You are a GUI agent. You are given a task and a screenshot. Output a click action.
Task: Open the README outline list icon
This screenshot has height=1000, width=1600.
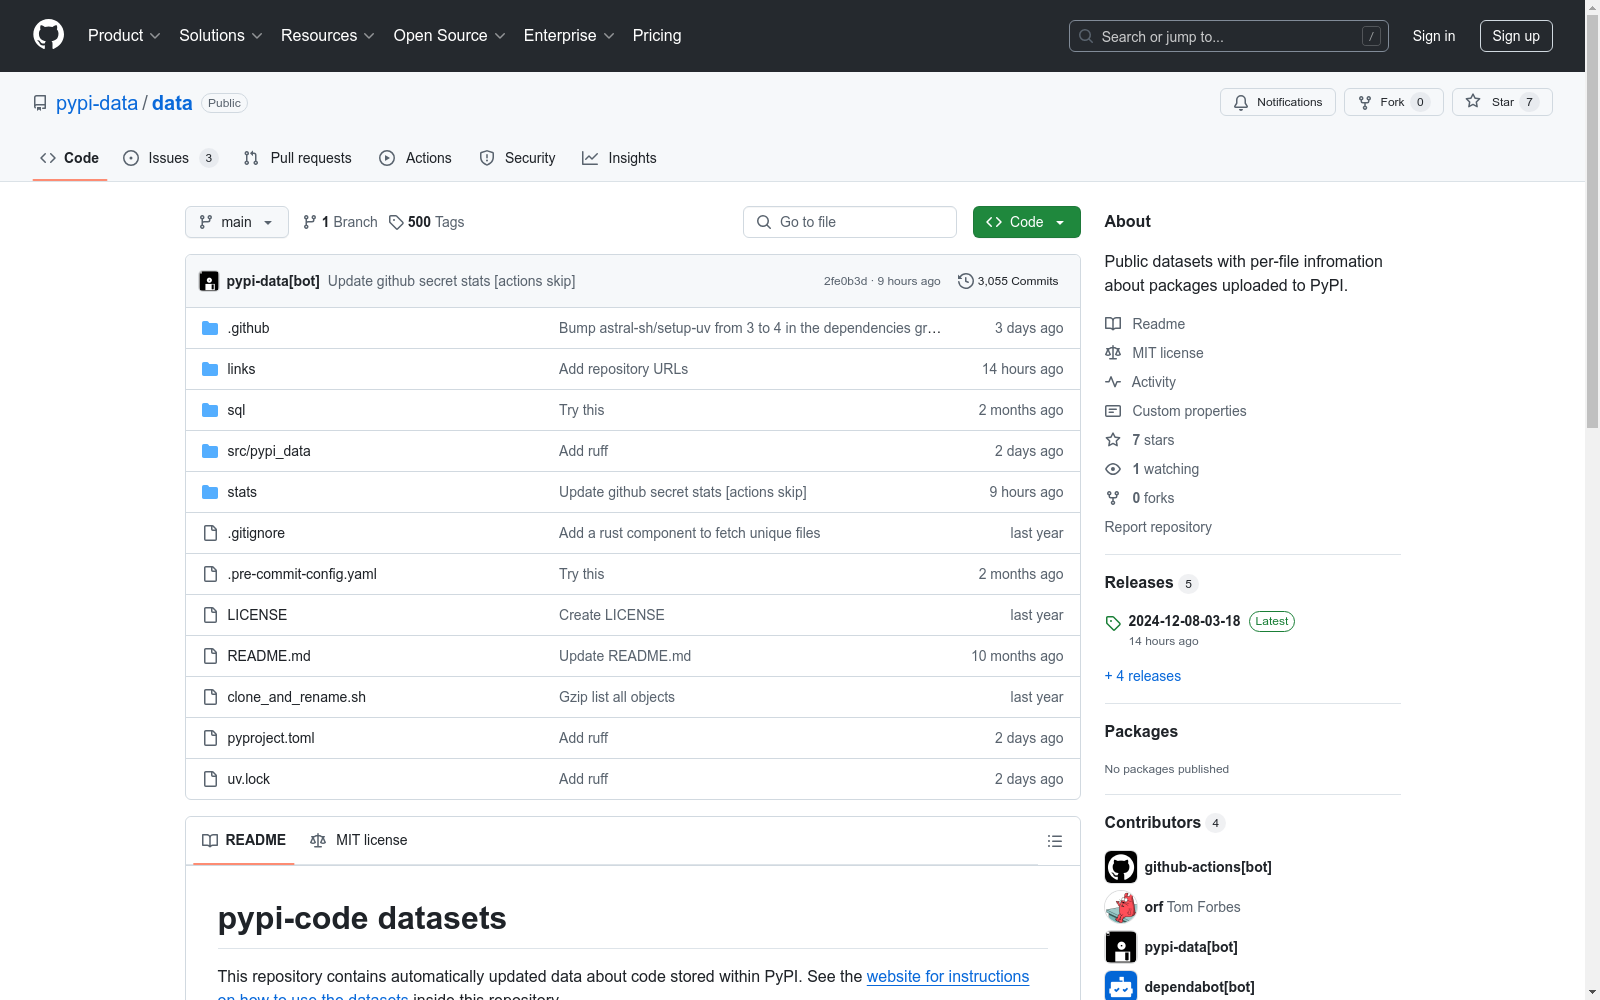click(x=1054, y=841)
